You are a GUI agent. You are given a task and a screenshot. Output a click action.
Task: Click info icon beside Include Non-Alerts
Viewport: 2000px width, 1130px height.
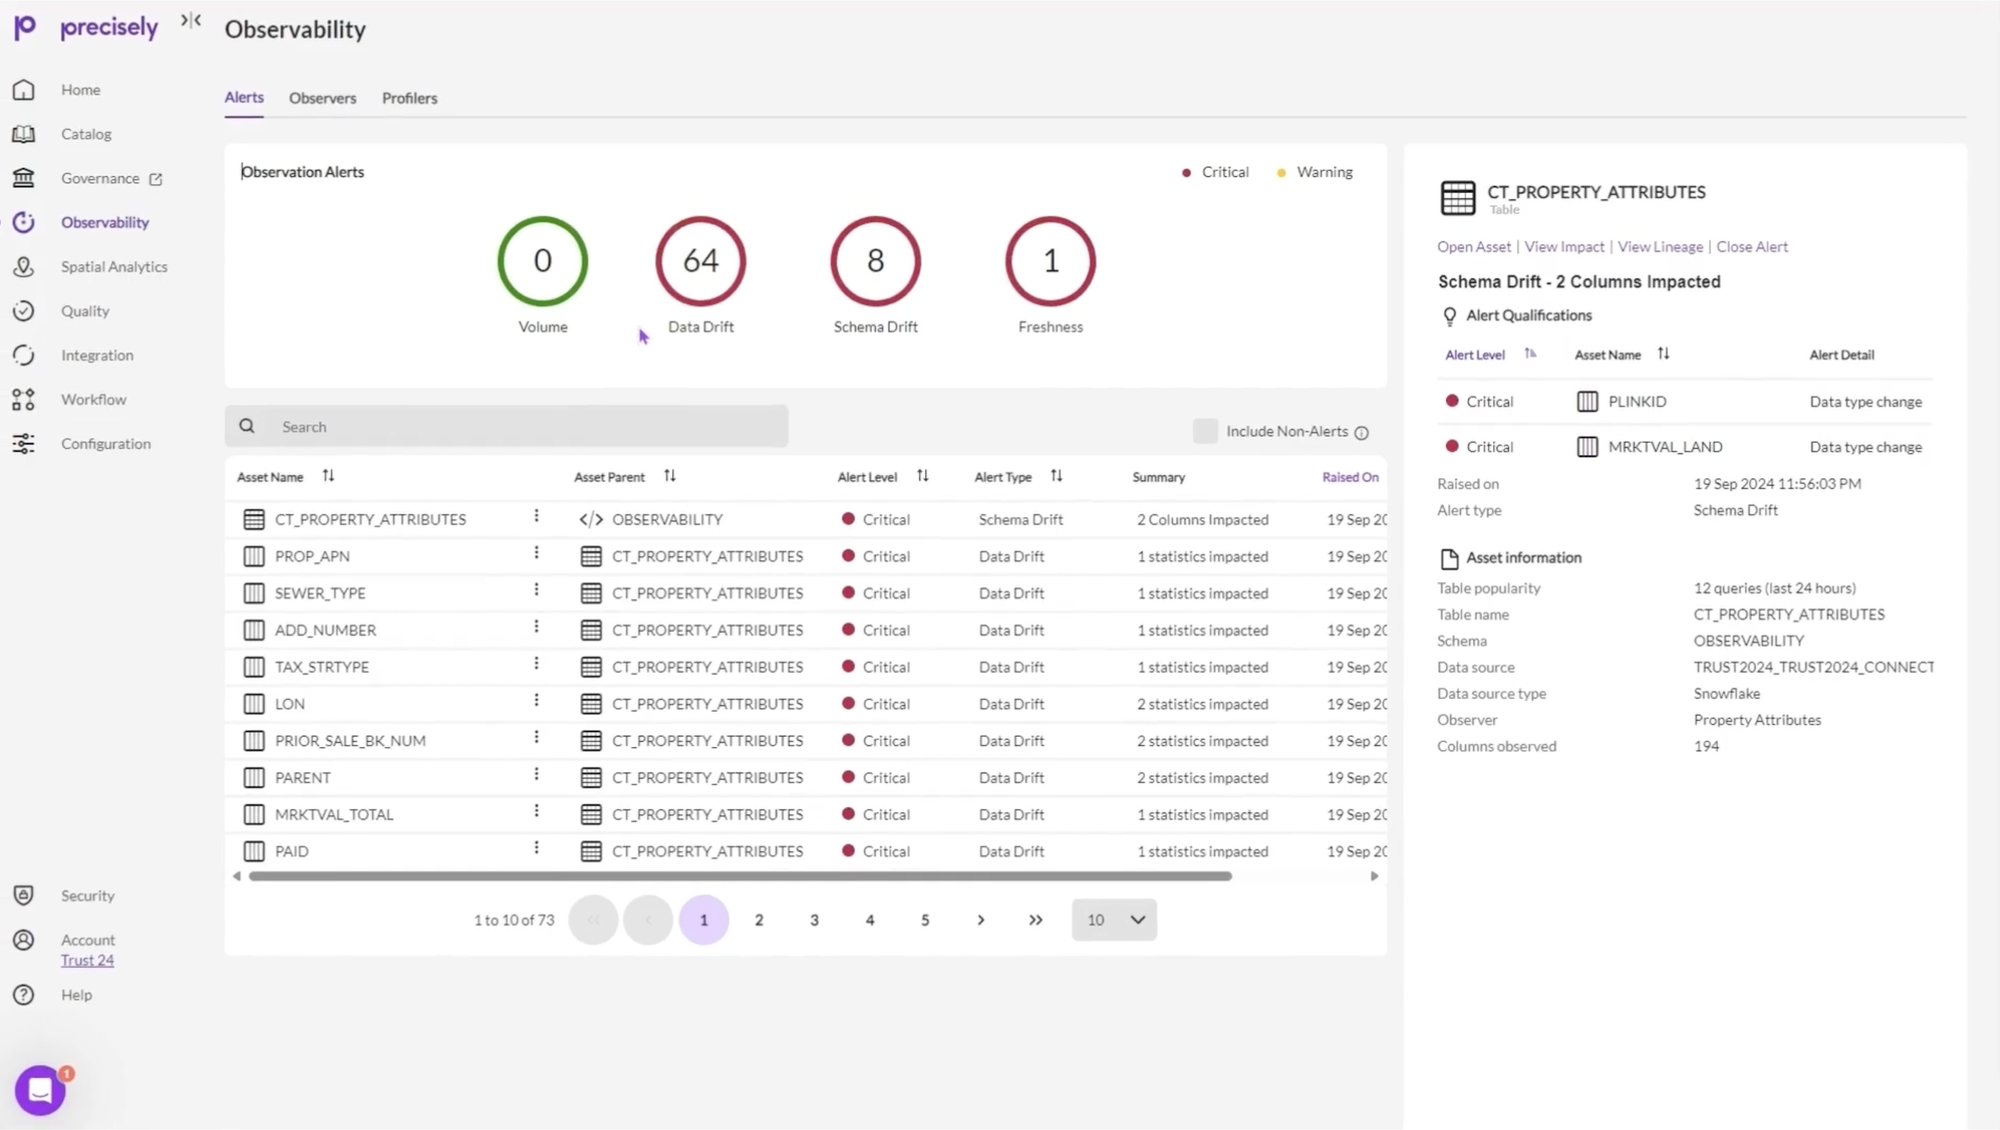1361,433
